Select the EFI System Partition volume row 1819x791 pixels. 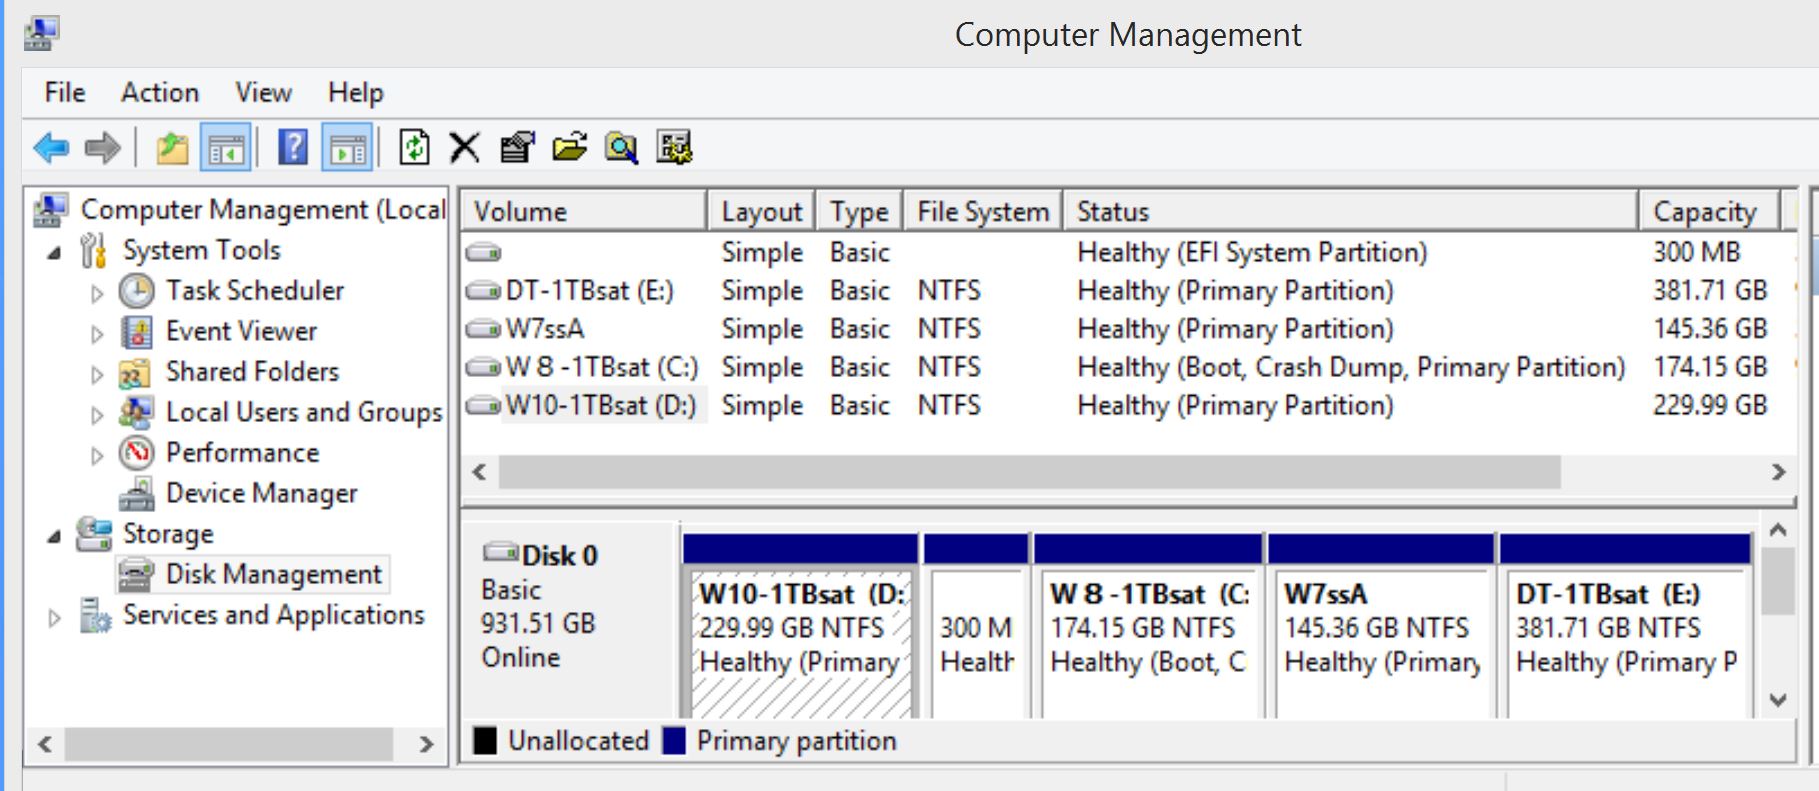click(1128, 252)
